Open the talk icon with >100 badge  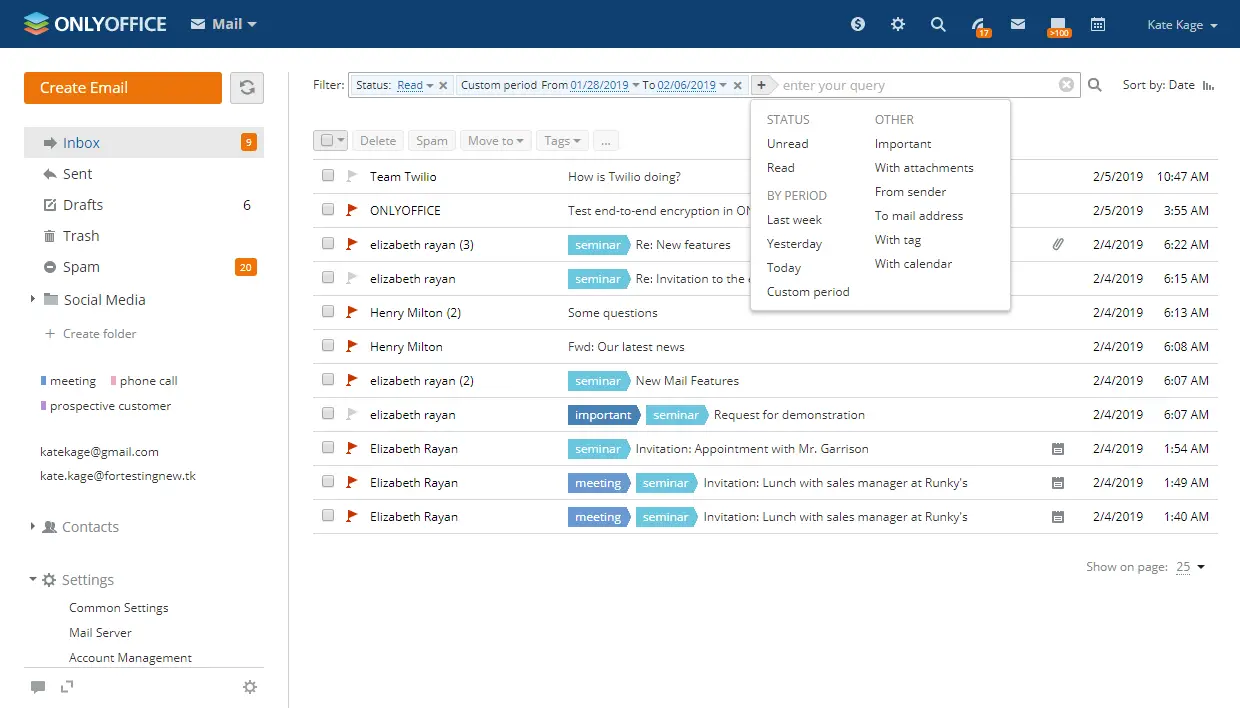coord(1058,26)
